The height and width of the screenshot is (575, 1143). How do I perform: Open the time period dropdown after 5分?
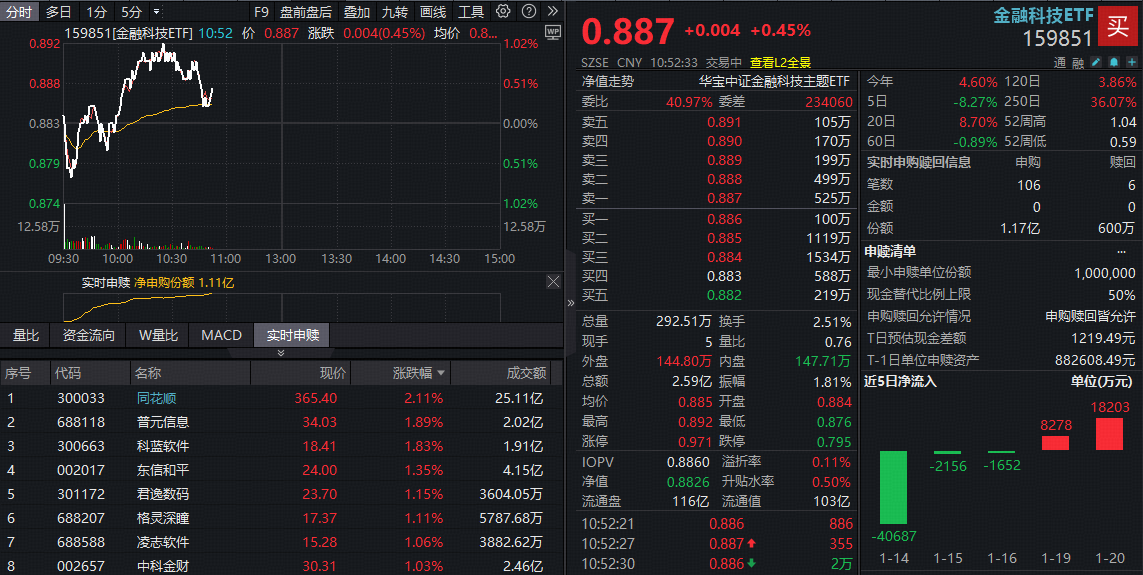click(x=155, y=12)
